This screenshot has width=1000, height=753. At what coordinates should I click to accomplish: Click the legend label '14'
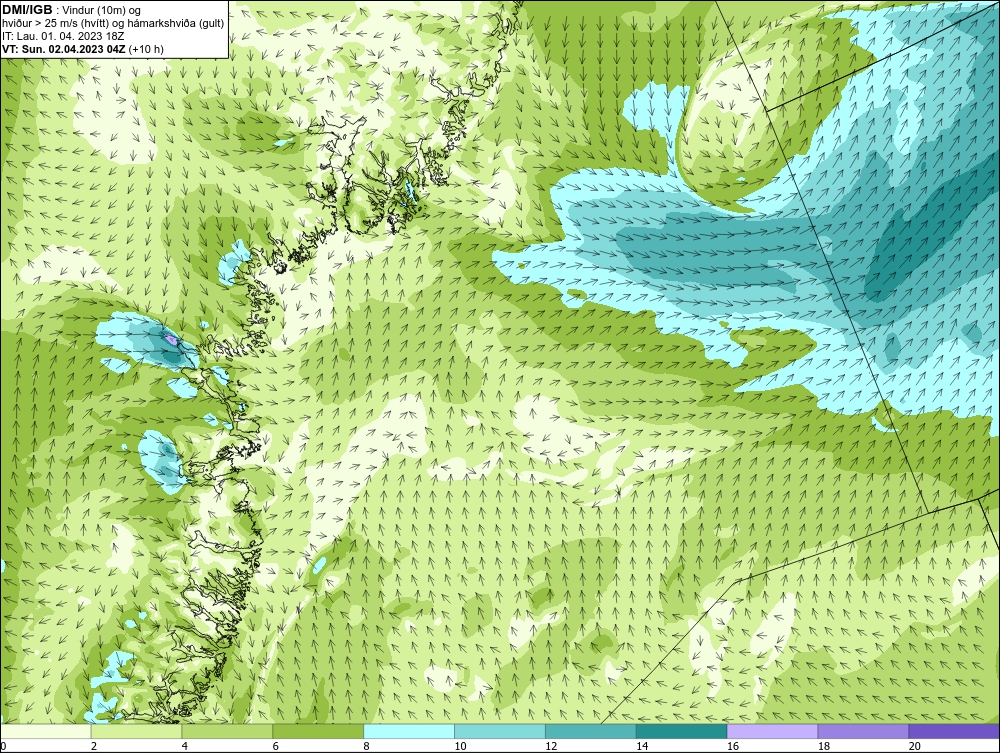pyautogui.click(x=642, y=746)
